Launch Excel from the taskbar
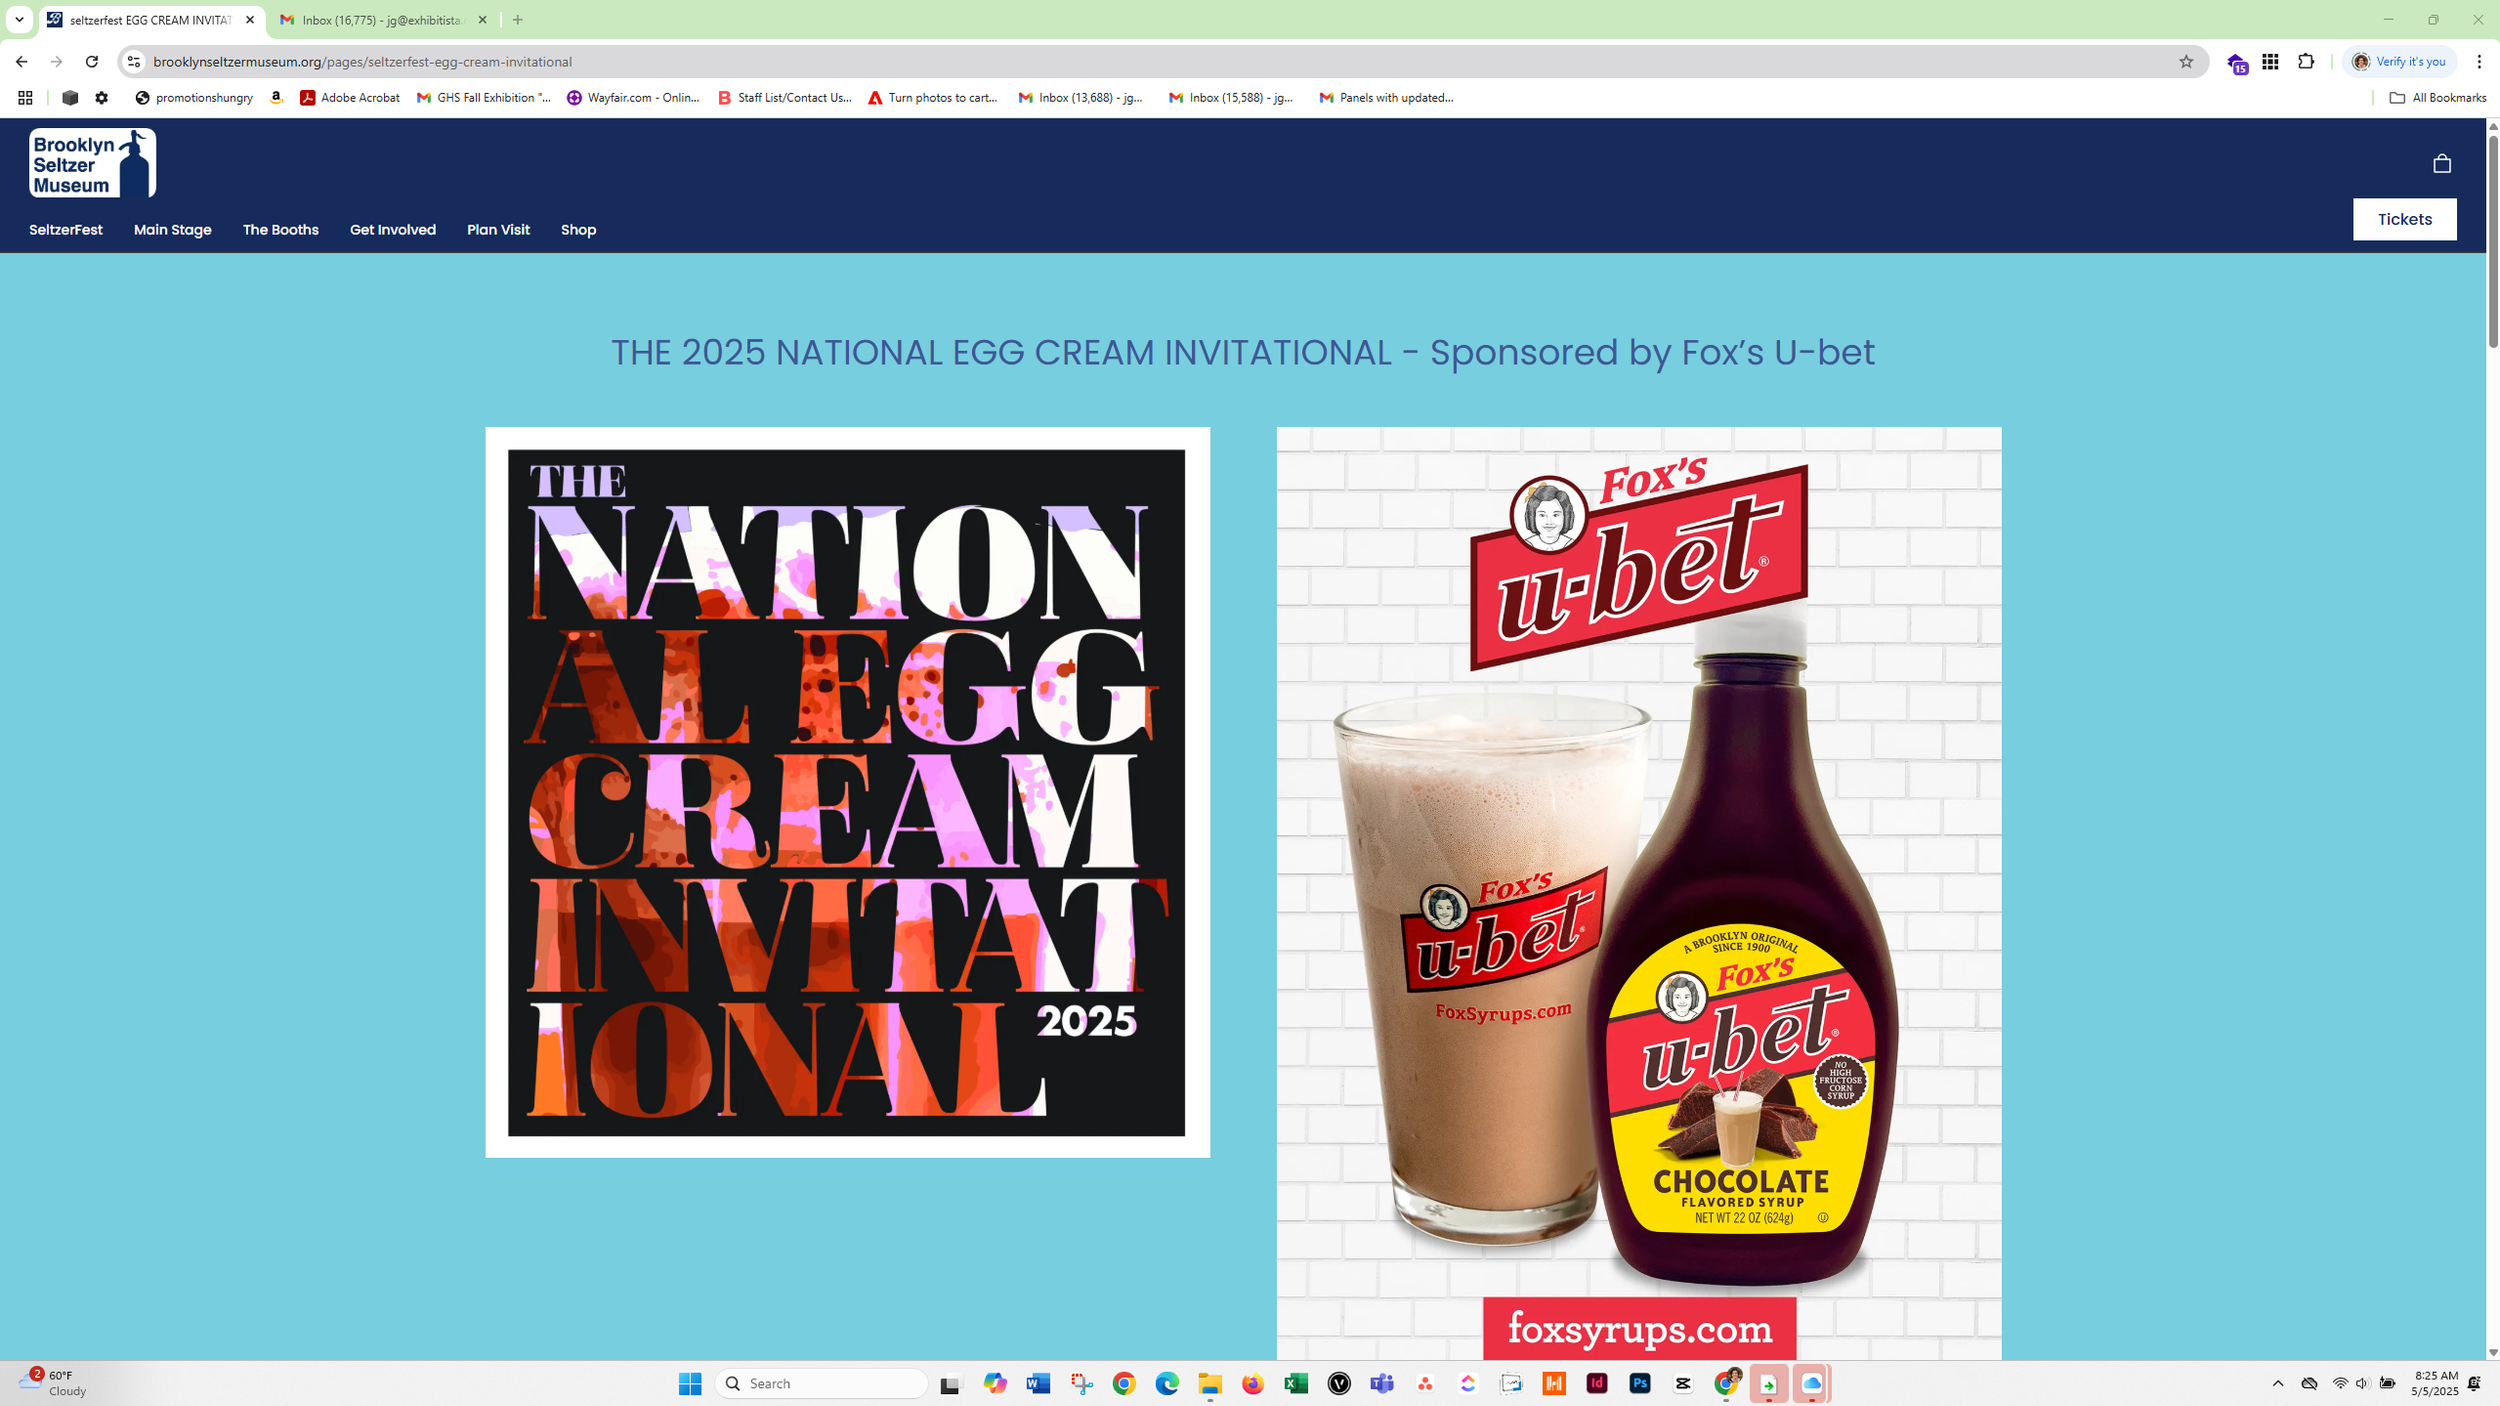2500x1406 pixels. pyautogui.click(x=1296, y=1383)
